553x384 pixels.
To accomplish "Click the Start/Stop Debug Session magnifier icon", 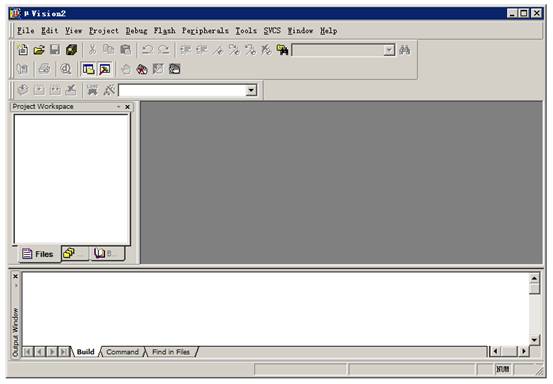I will (x=66, y=69).
